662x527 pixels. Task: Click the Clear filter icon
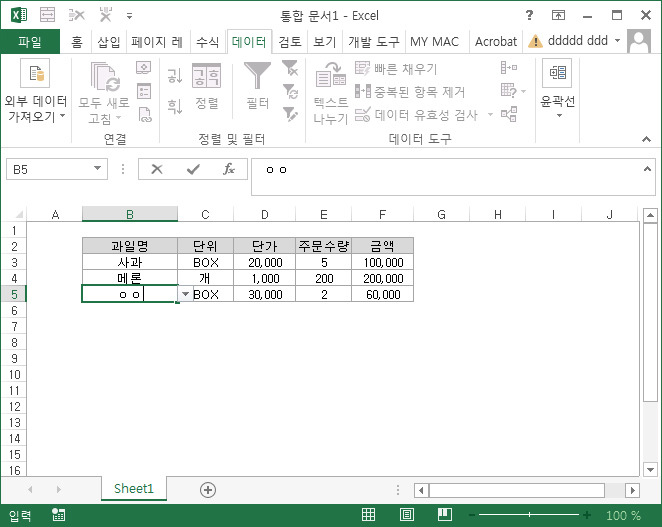pyautogui.click(x=290, y=68)
